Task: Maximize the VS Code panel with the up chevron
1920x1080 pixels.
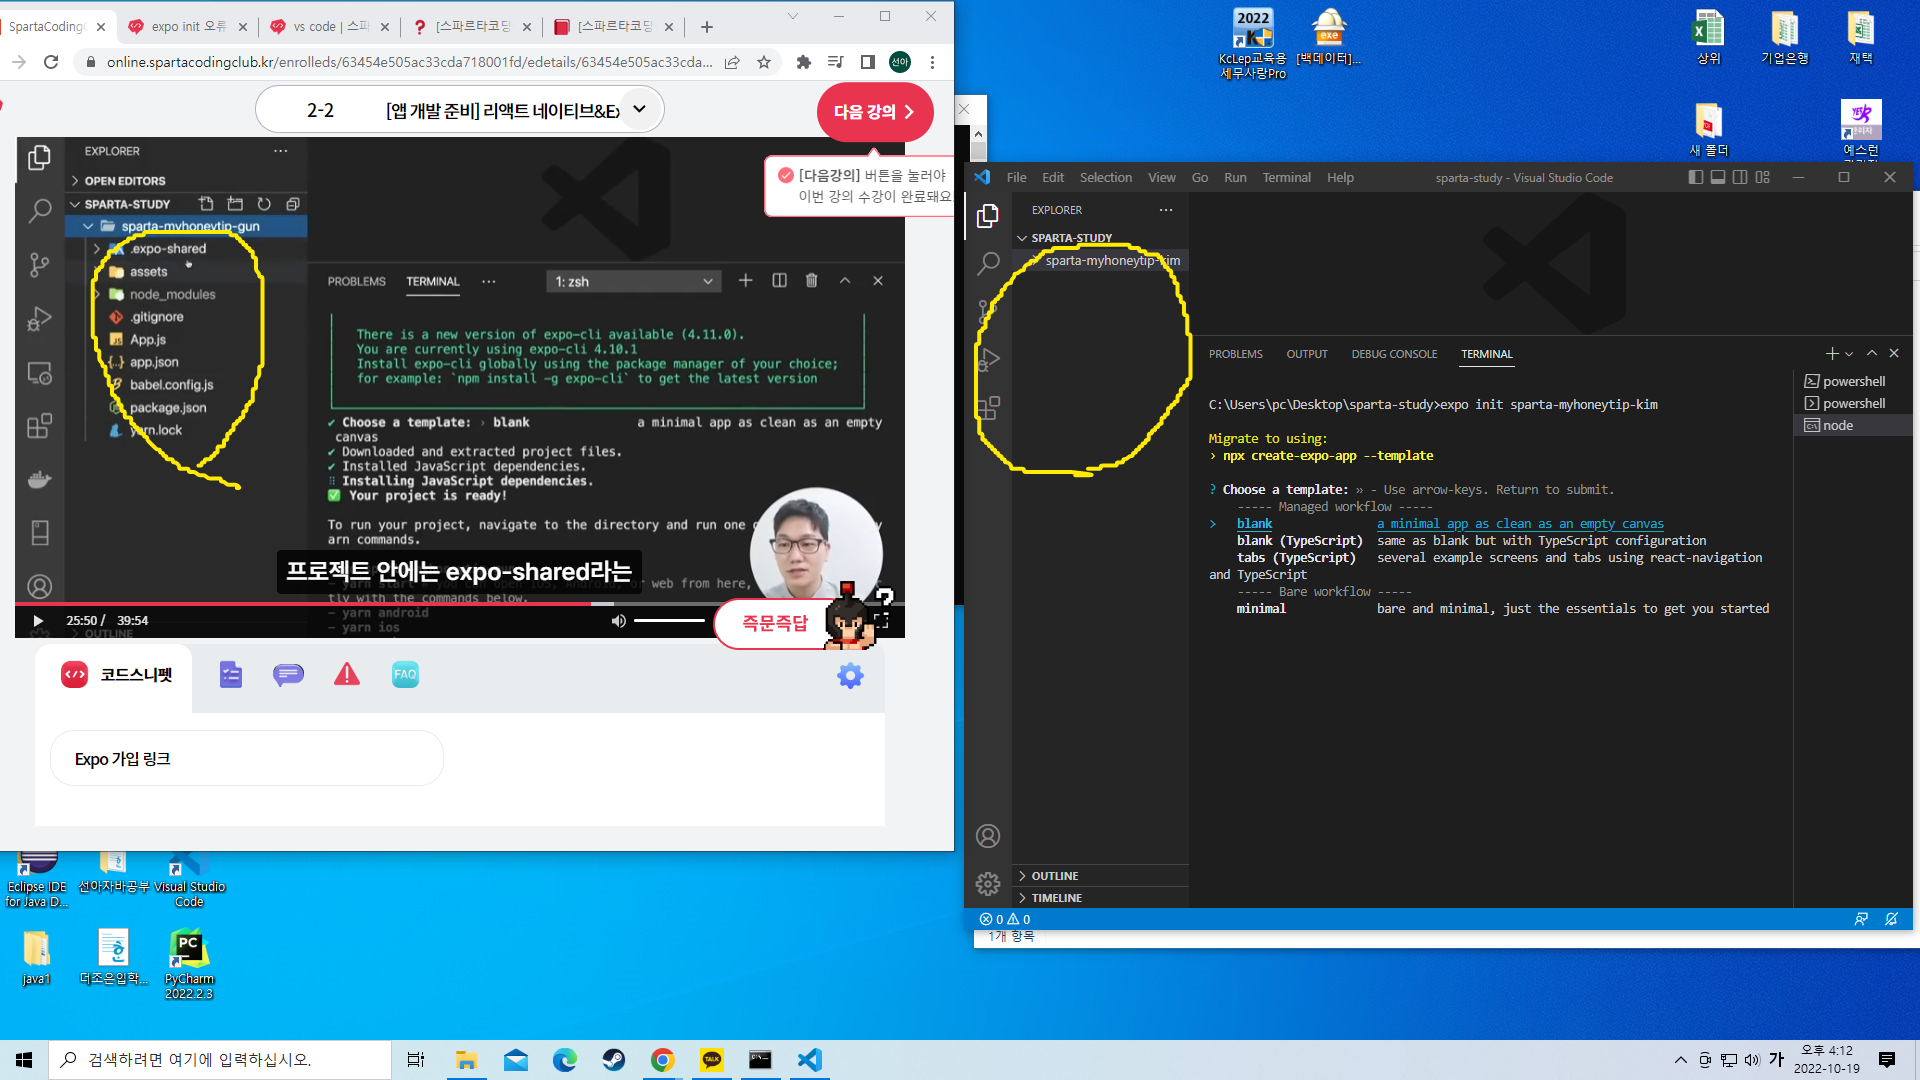Action: click(1872, 353)
